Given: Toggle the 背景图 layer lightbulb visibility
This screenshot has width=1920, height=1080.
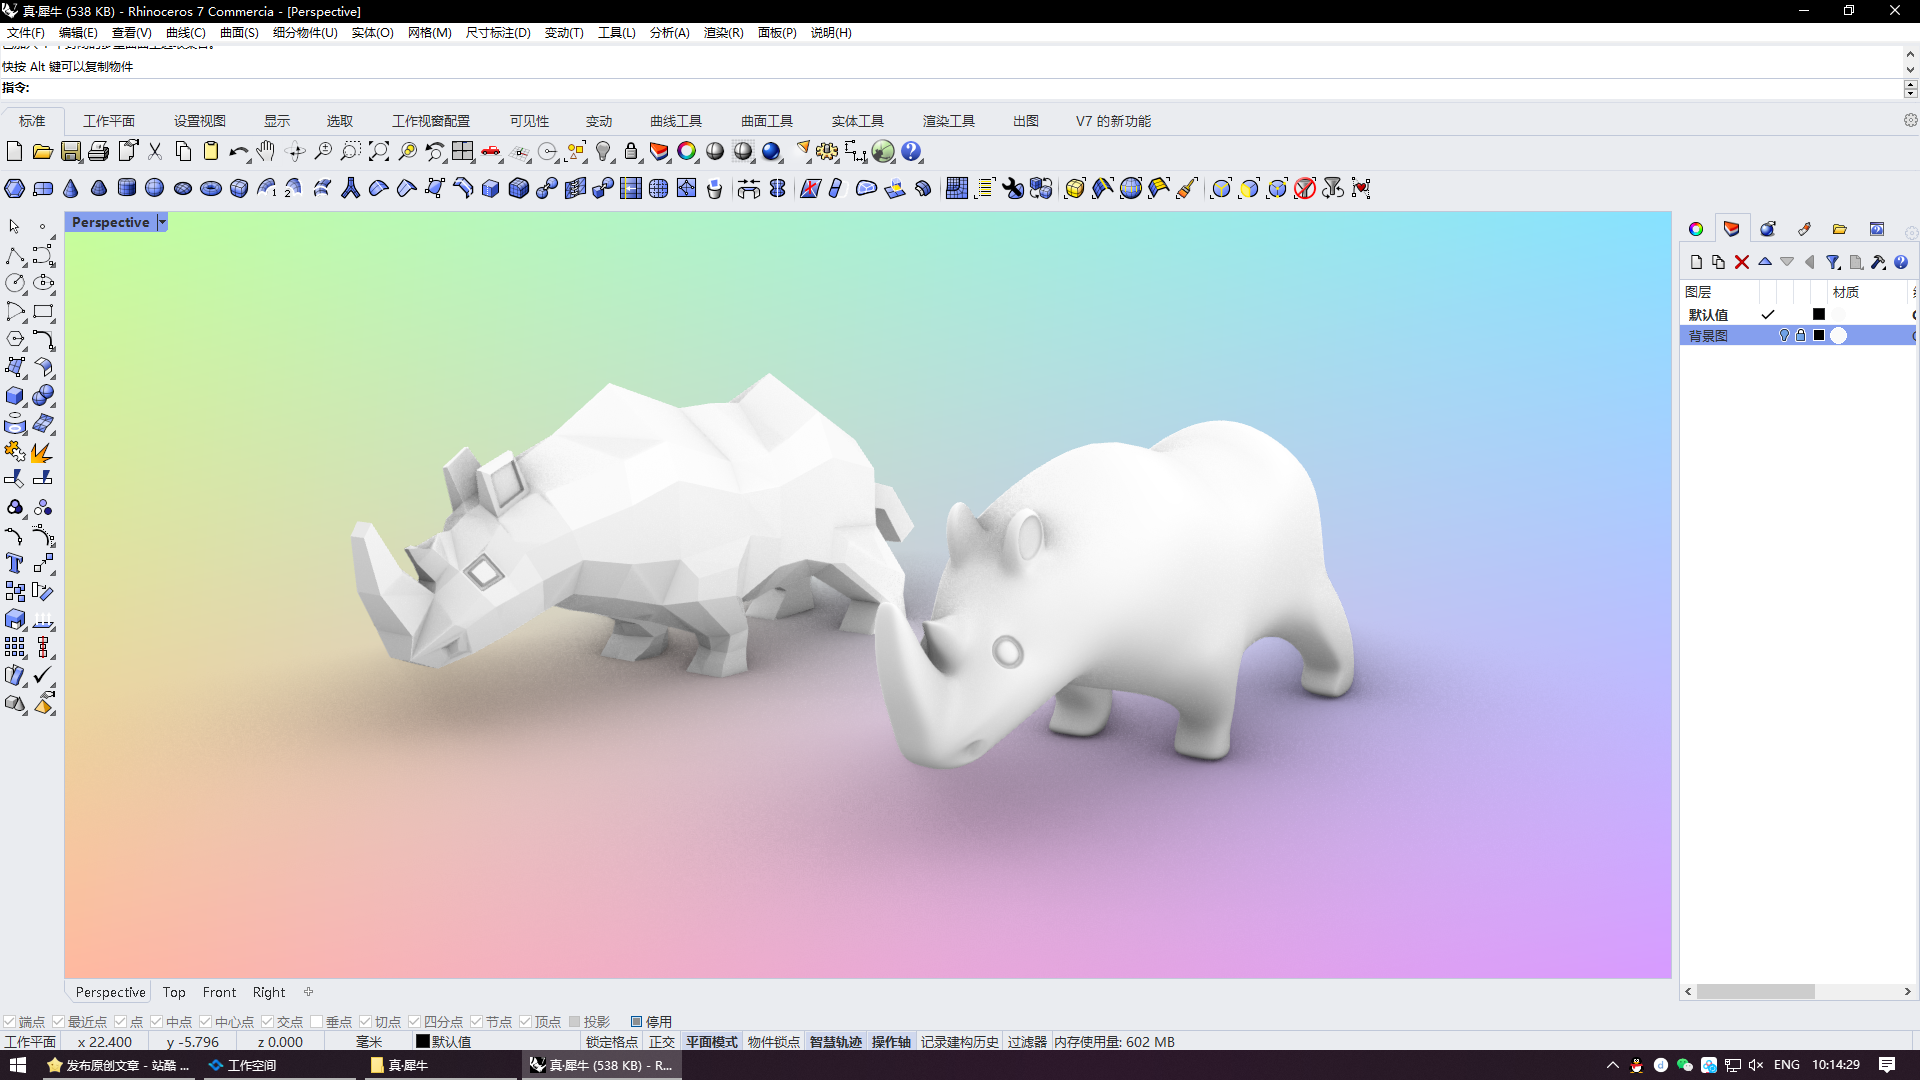Looking at the screenshot, I should coord(1784,336).
